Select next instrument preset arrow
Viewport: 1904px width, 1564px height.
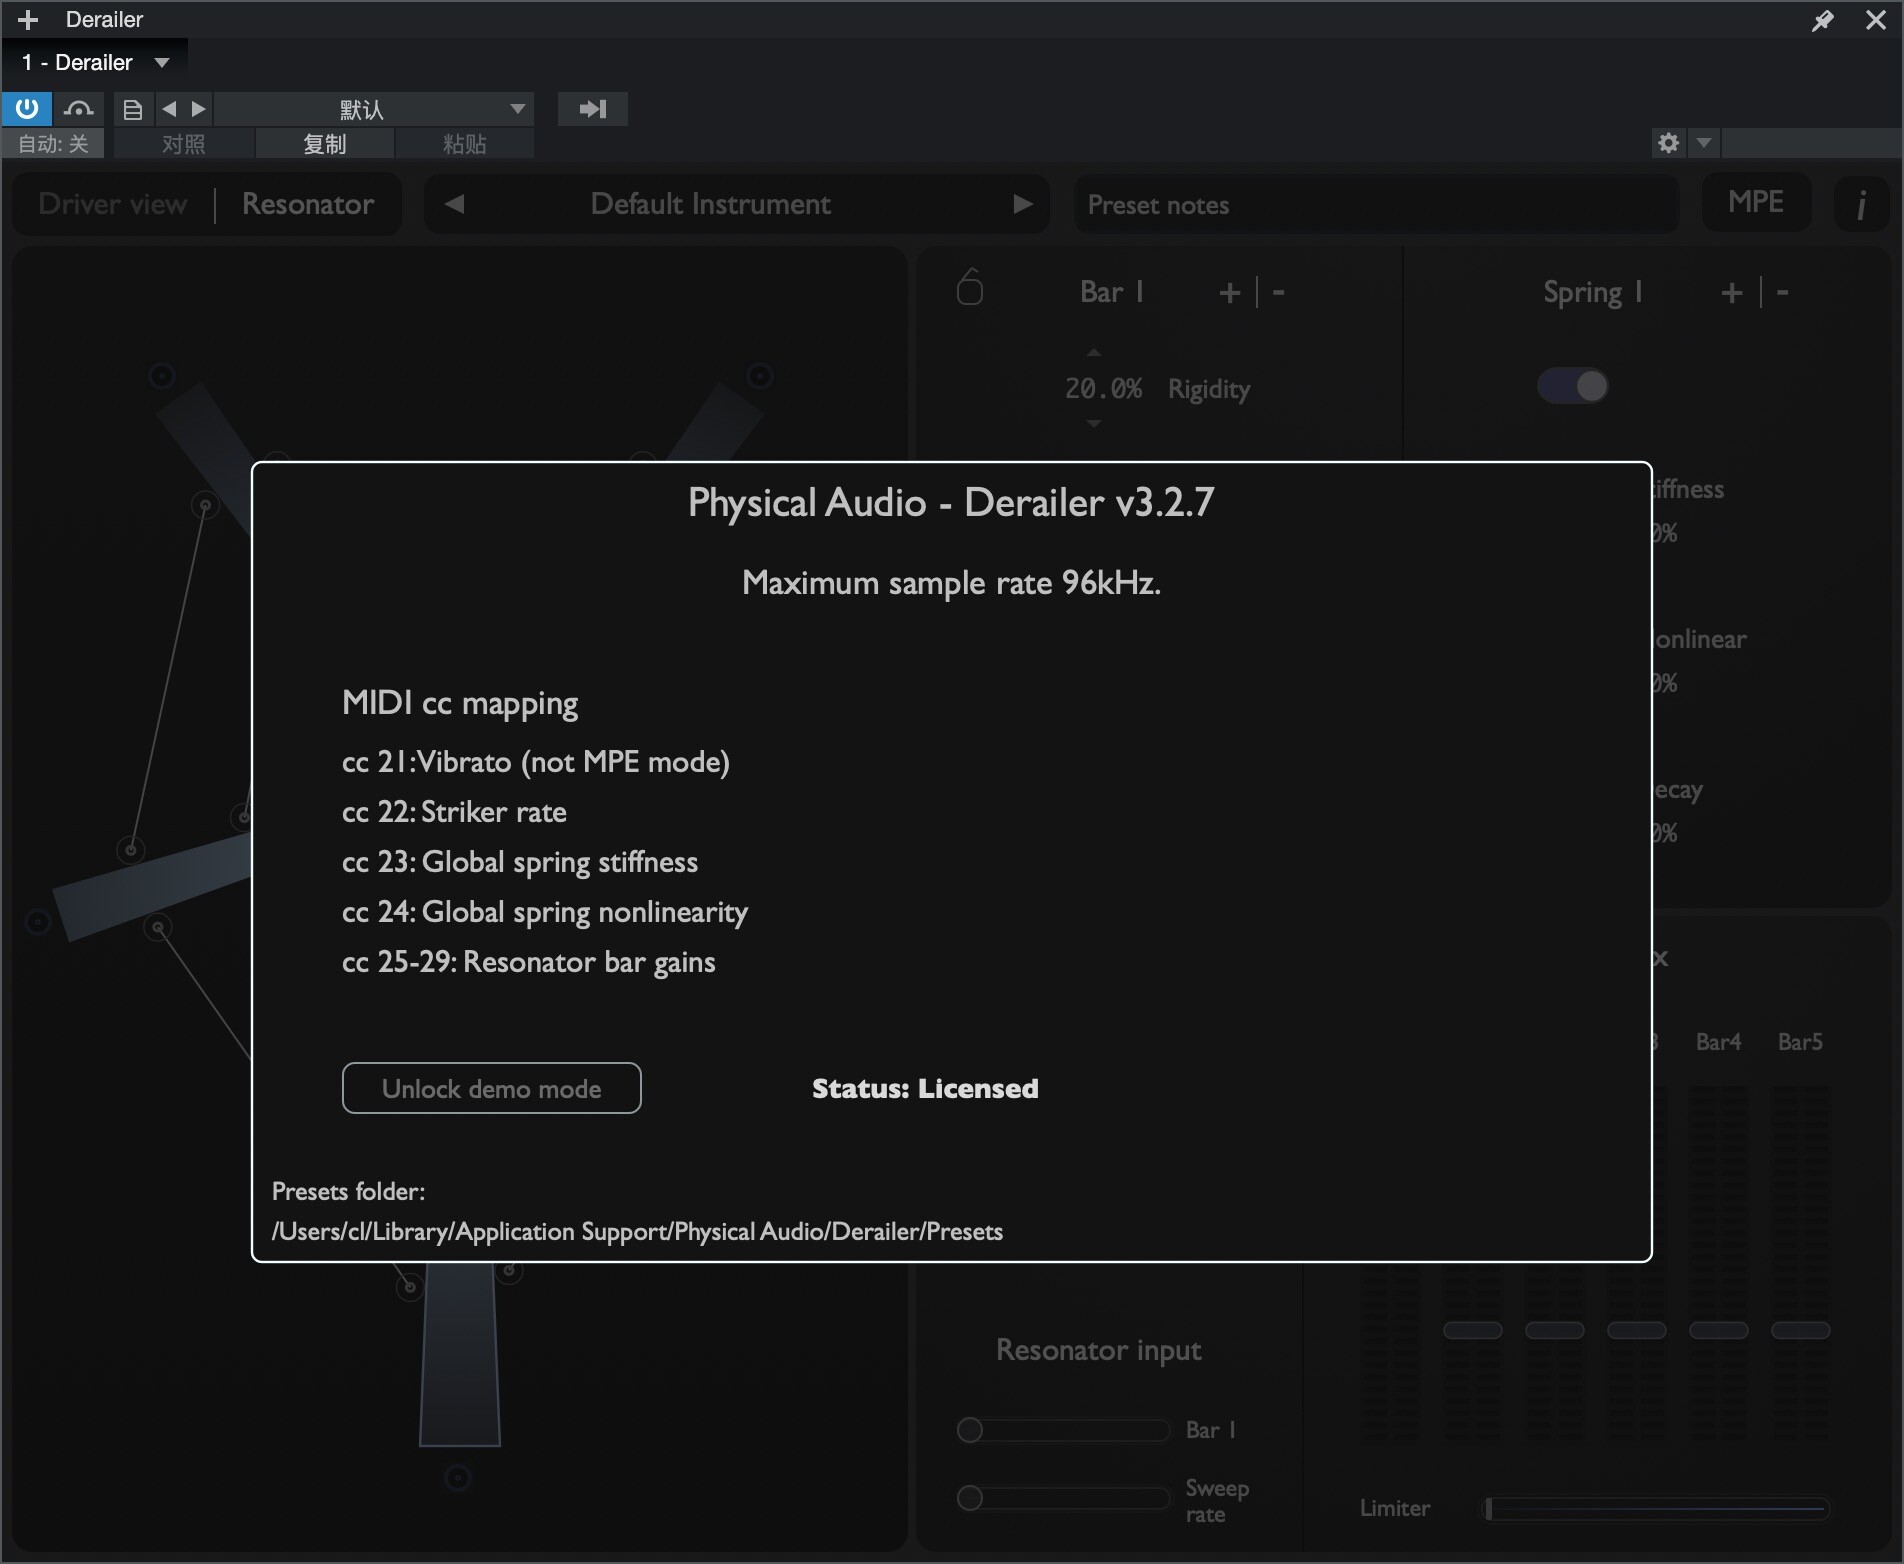pos(1022,204)
